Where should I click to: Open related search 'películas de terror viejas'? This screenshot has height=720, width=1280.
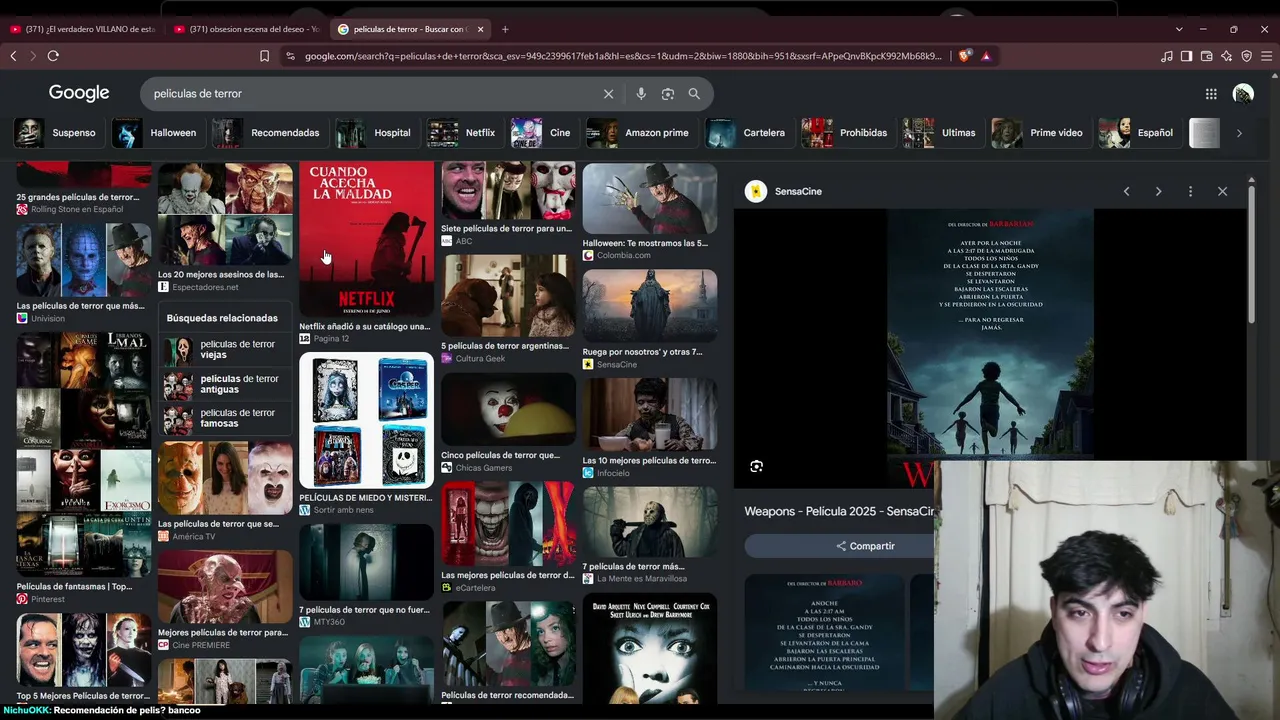pos(226,349)
